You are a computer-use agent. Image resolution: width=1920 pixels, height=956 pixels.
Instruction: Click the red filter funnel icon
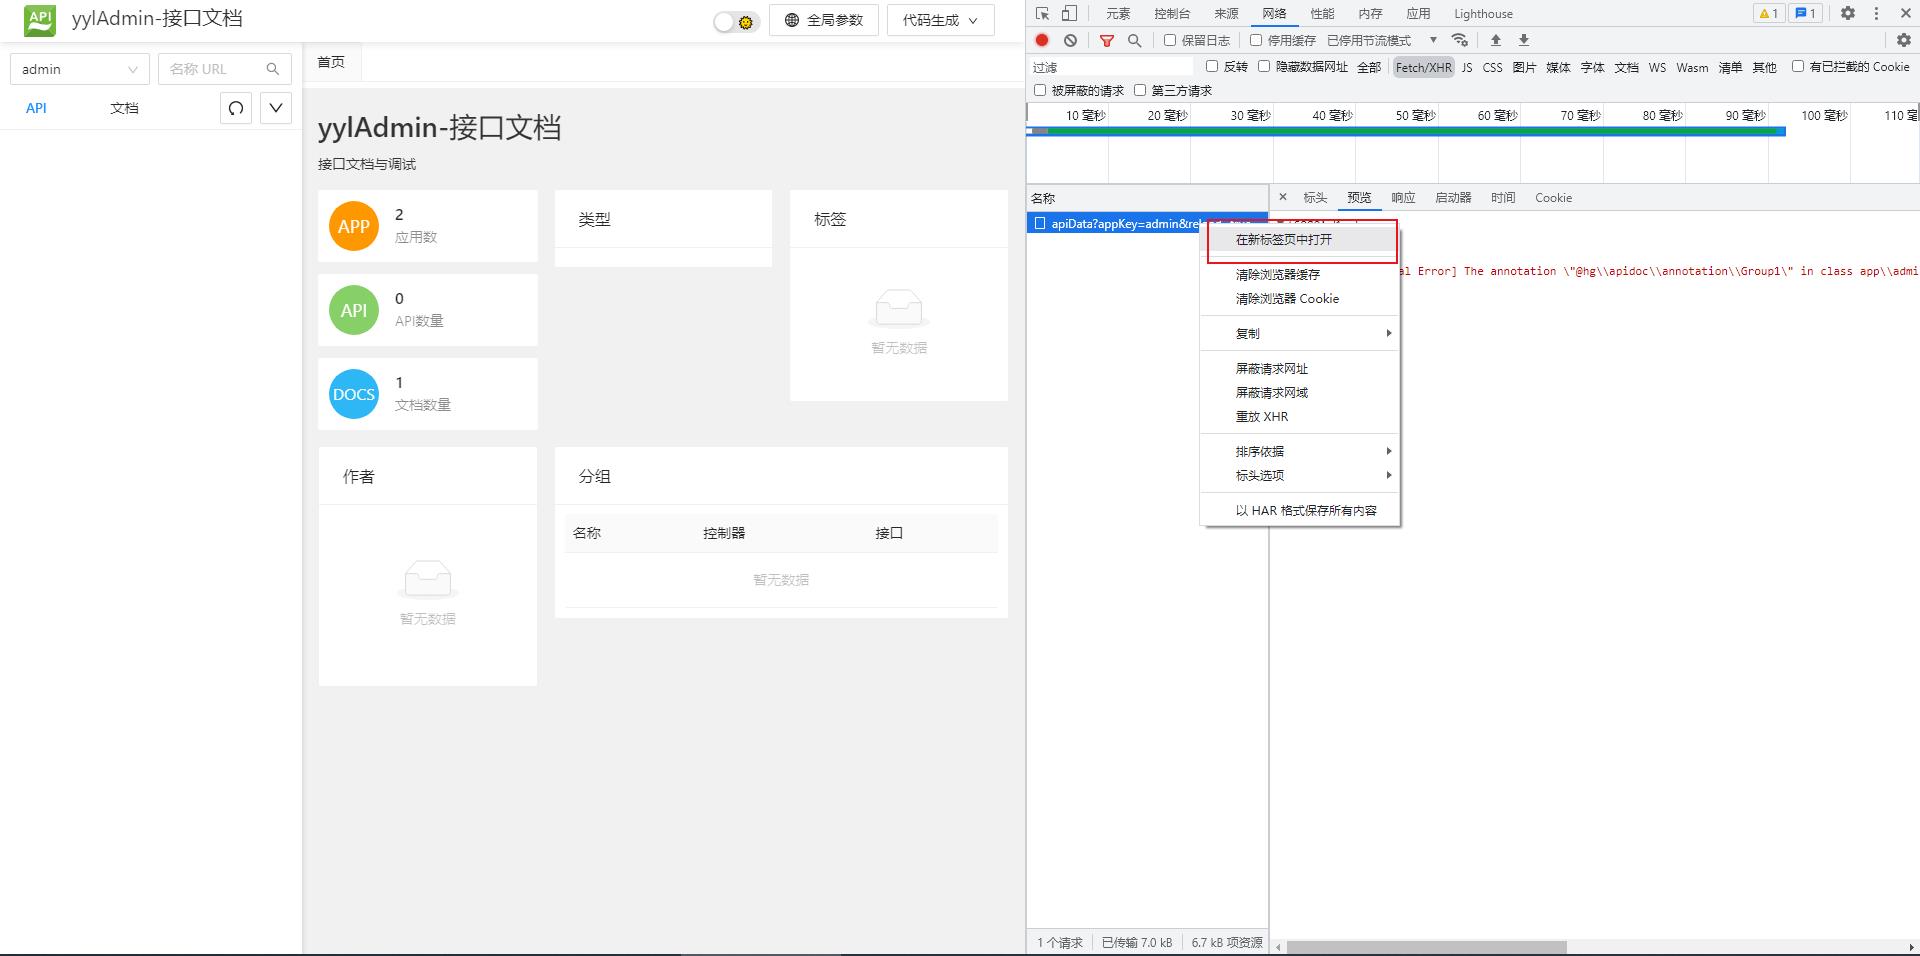1106,40
